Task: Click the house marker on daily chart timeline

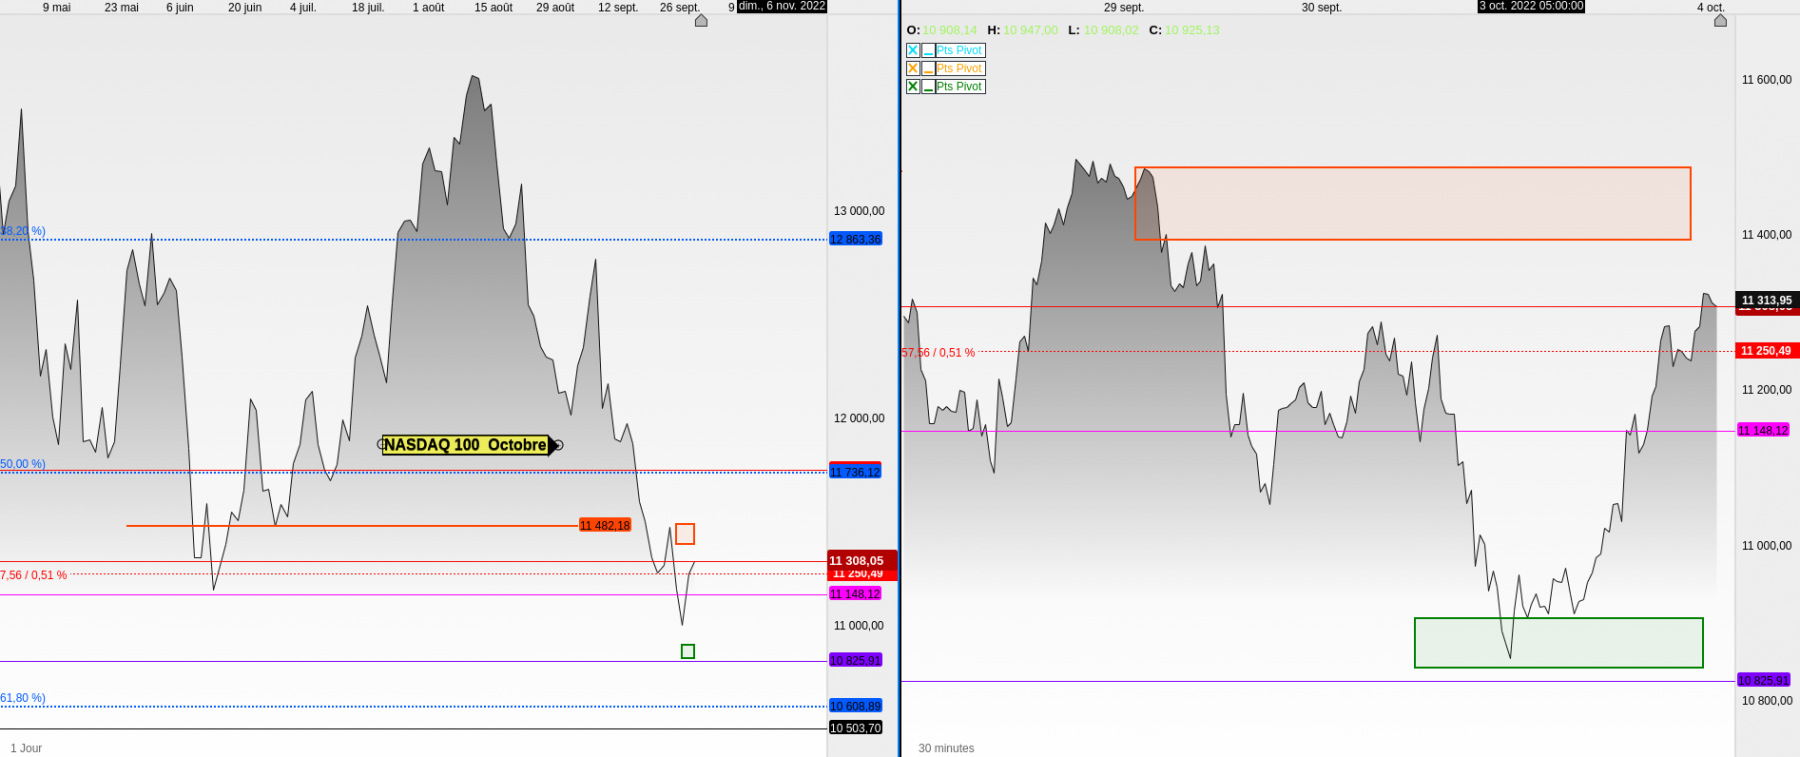Action: (x=701, y=20)
